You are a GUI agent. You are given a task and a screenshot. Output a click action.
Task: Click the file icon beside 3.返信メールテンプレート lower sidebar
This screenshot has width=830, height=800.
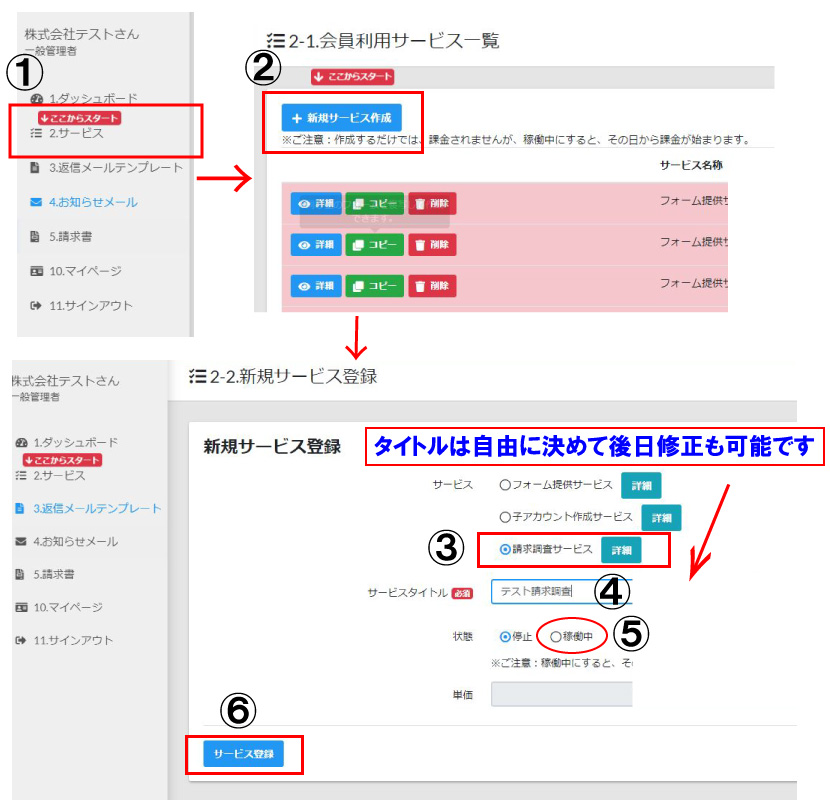20,508
